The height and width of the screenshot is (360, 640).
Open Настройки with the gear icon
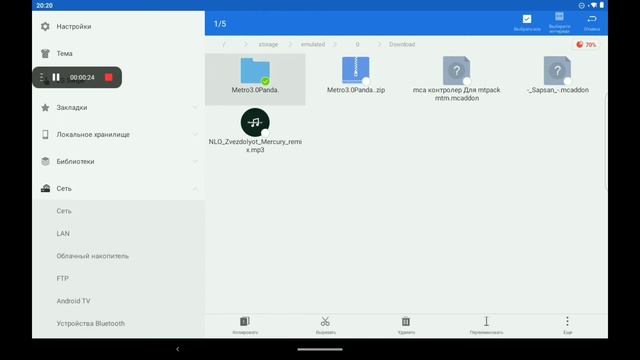45,27
